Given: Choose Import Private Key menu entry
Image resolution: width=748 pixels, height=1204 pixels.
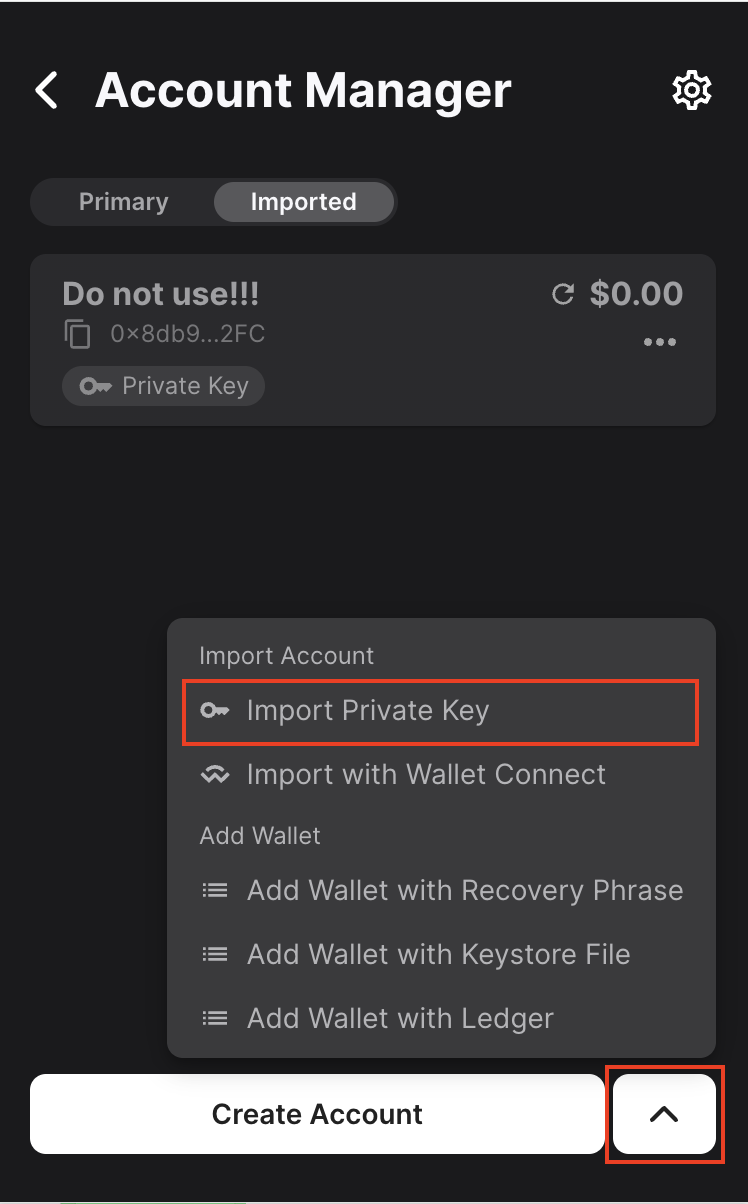Looking at the screenshot, I should 368,711.
